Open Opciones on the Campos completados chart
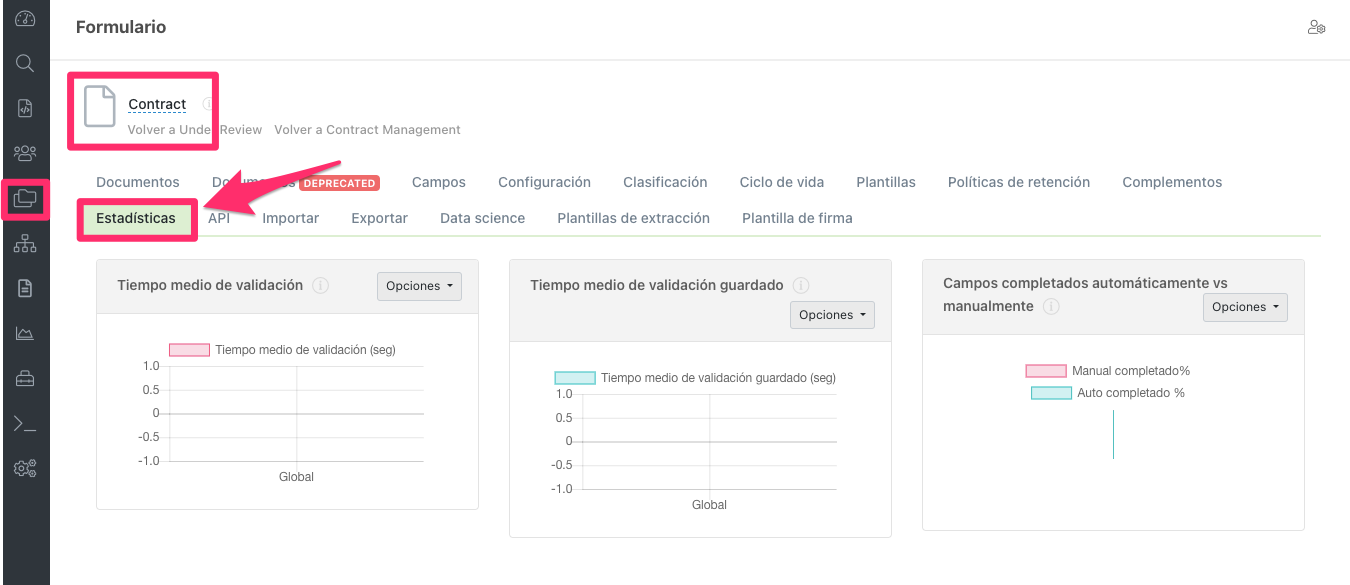Image resolution: width=1350 pixels, height=585 pixels. (x=1245, y=307)
